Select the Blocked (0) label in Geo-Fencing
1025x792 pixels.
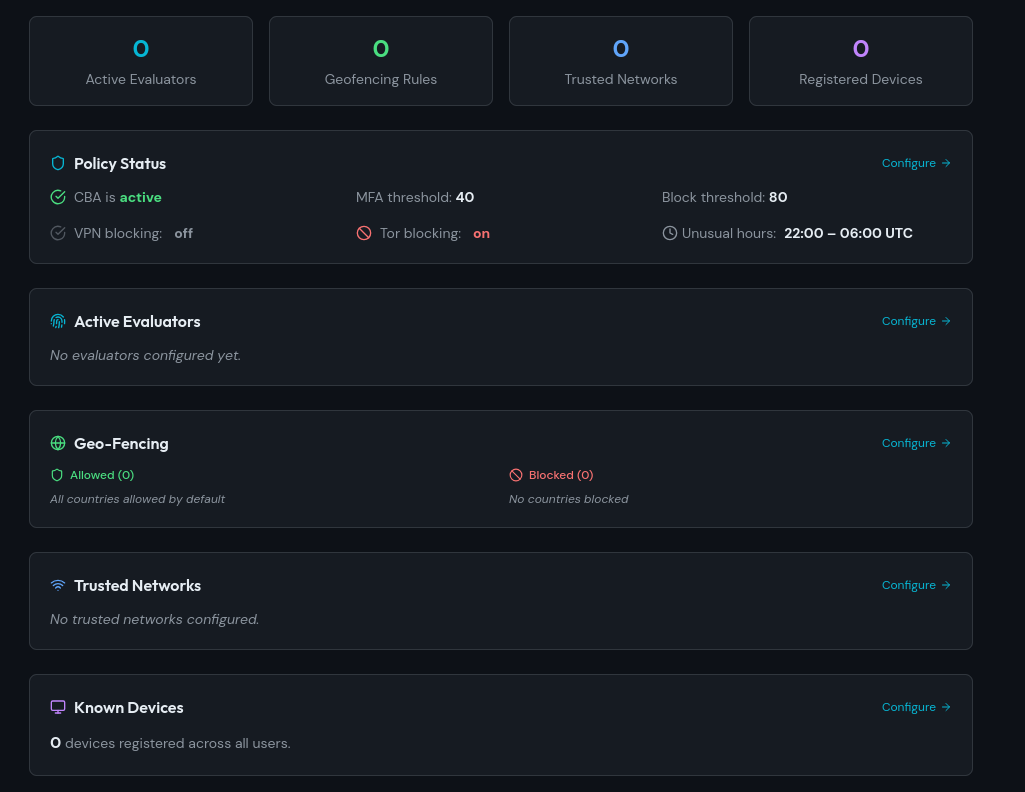[560, 475]
